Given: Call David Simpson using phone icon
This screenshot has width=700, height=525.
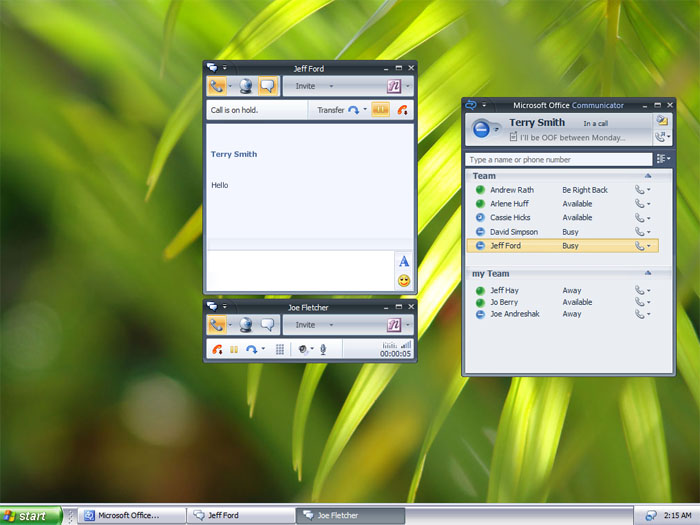Looking at the screenshot, I should pos(640,232).
